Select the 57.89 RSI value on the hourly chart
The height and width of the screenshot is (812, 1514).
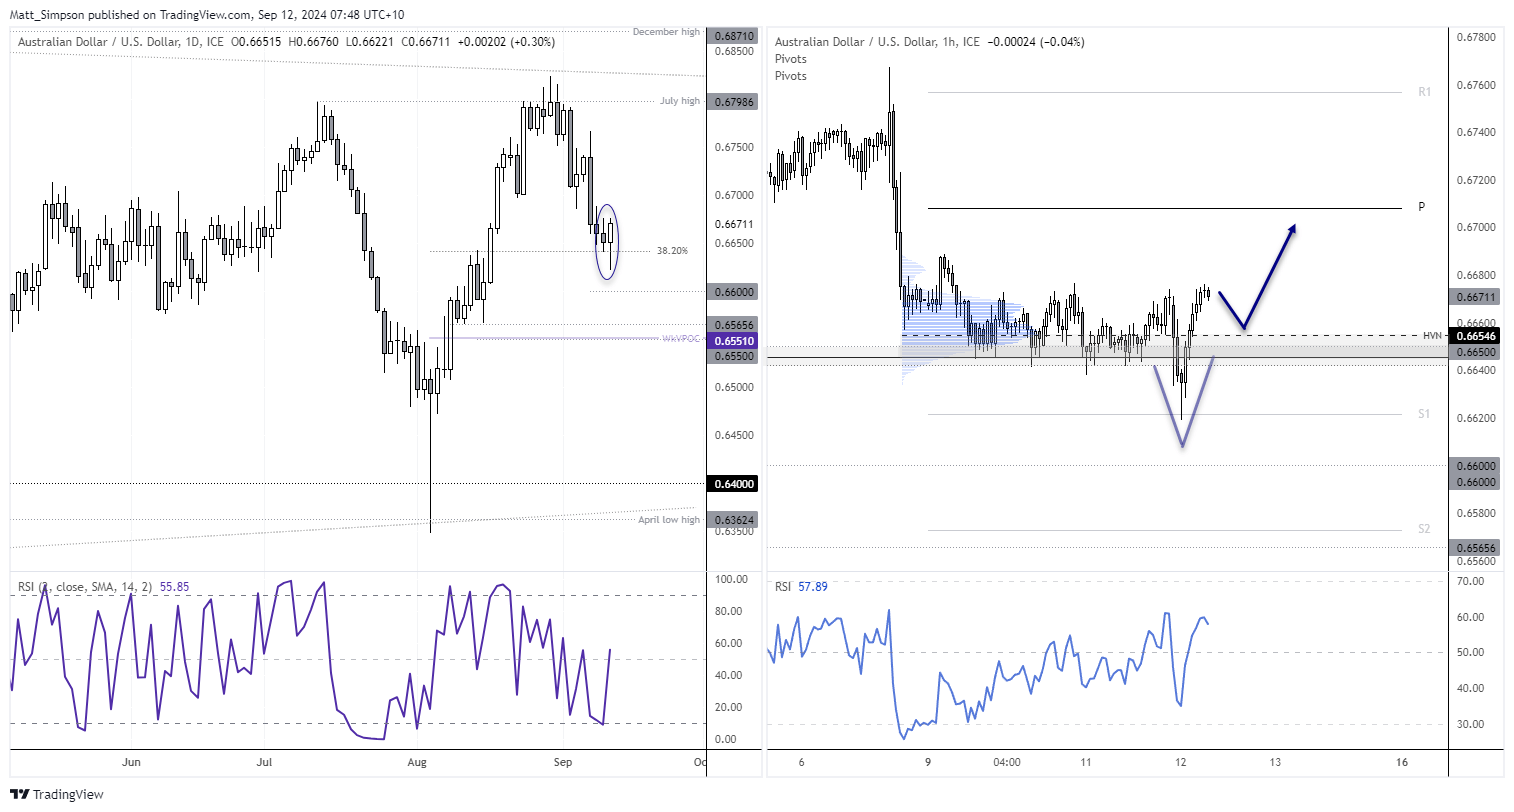point(813,587)
